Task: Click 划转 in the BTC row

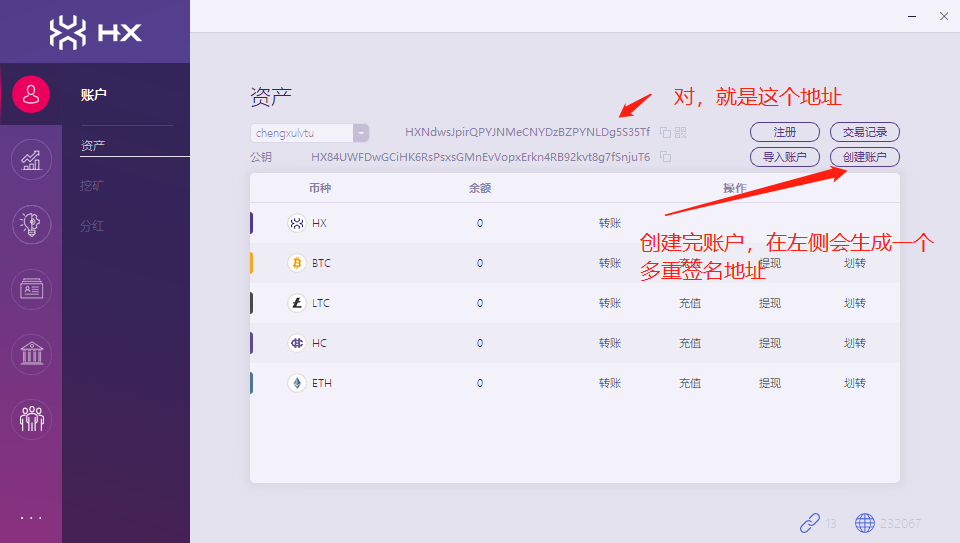Action: pyautogui.click(x=855, y=263)
